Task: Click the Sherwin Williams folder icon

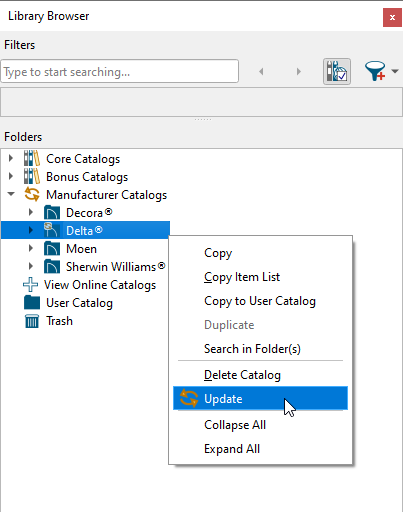Action: click(52, 267)
